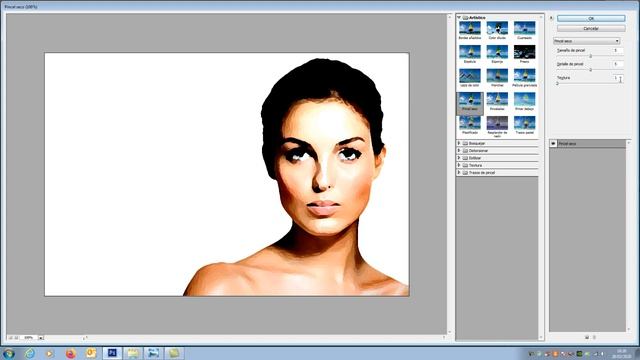Screen dimensions: 640x360
Task: Select the Cuarteado filter thumbnail
Action: (524, 29)
